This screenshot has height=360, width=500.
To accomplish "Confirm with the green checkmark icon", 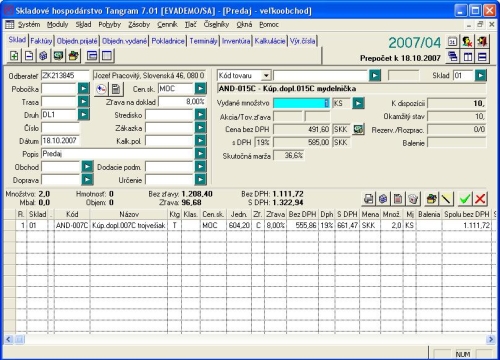I will point(465,199).
